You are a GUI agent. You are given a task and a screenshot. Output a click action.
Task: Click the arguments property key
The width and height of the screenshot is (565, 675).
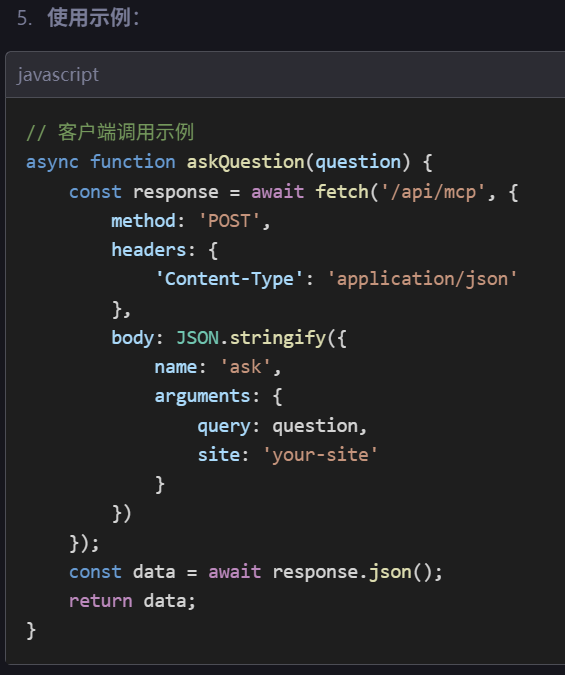click(x=202, y=396)
